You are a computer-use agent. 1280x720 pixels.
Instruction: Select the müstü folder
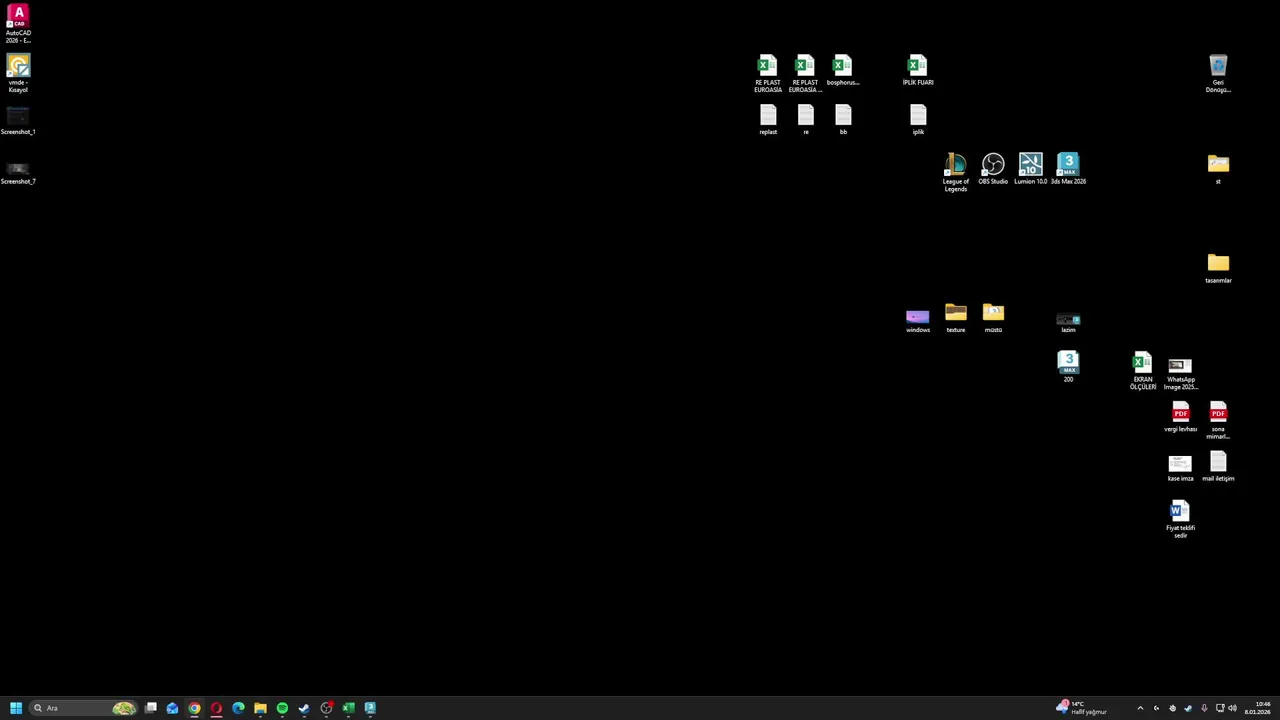click(x=993, y=318)
